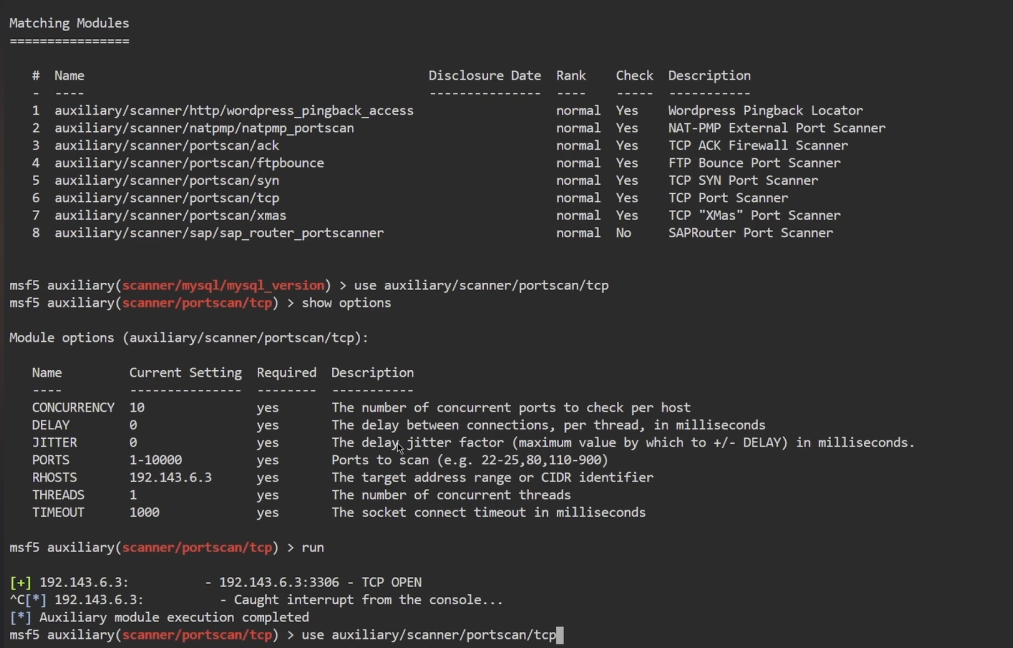Select the portscan/ack module entry
Screen dimensions: 1013x648
[x=167, y=145]
